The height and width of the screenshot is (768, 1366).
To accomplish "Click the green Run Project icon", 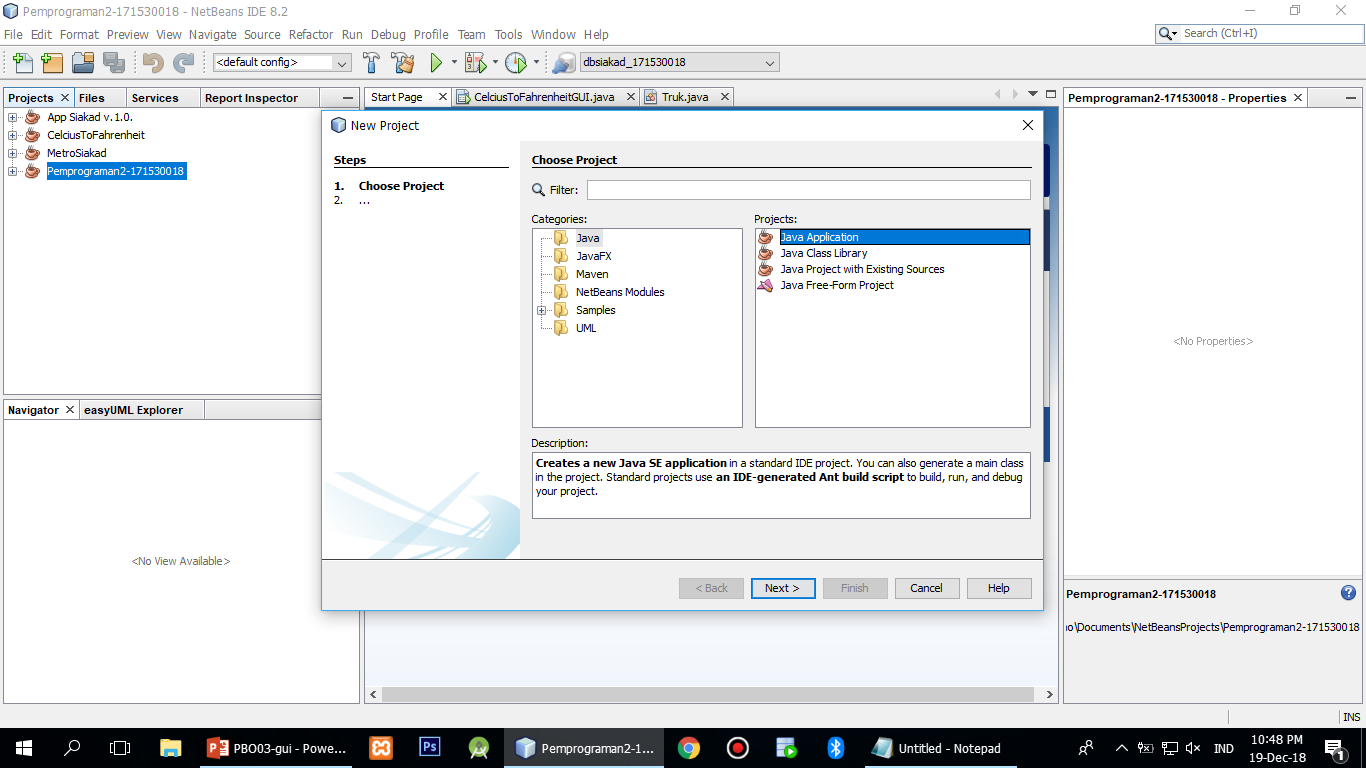I will click(x=436, y=62).
